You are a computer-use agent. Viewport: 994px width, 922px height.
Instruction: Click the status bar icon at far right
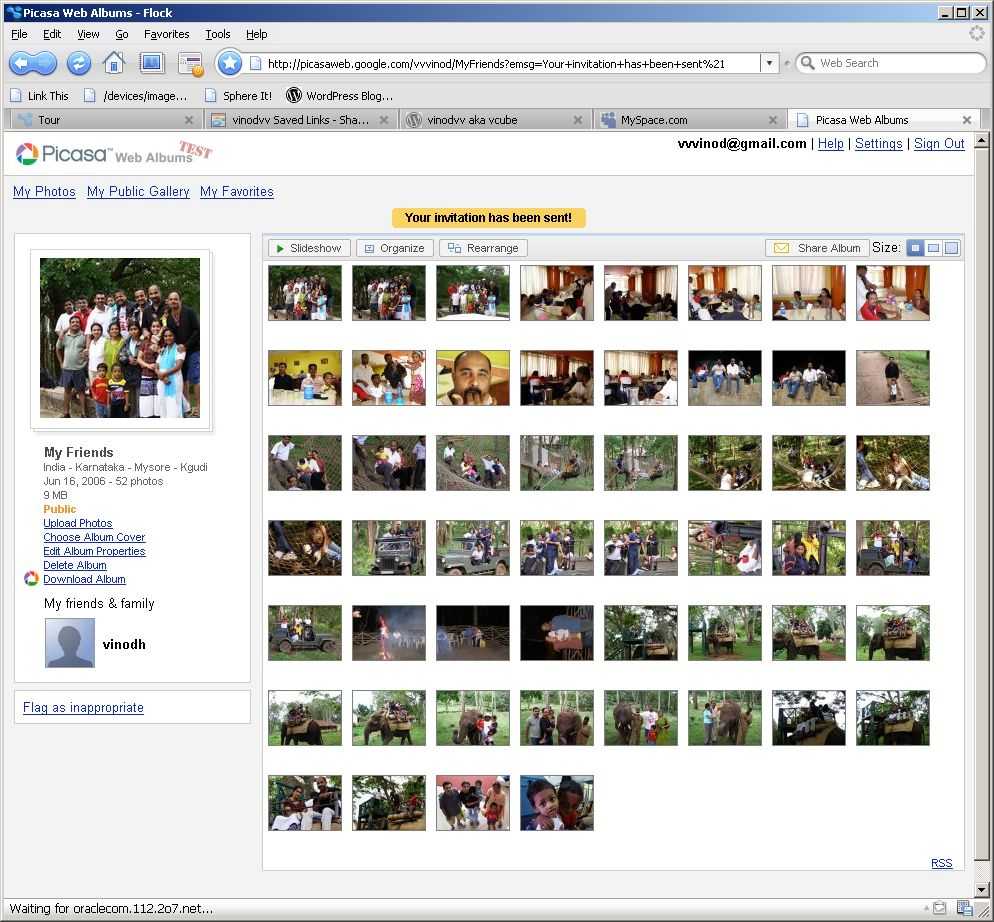pos(964,908)
